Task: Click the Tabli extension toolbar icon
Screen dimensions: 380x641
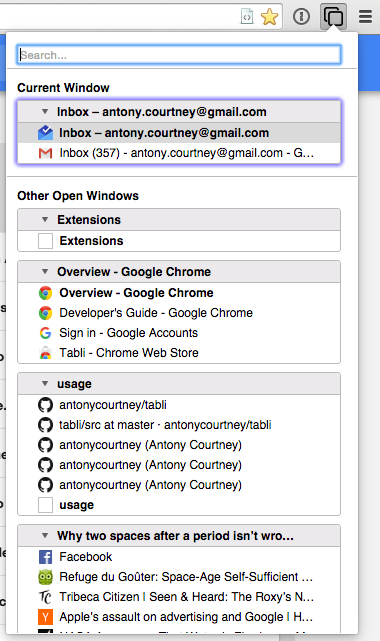Action: point(333,17)
